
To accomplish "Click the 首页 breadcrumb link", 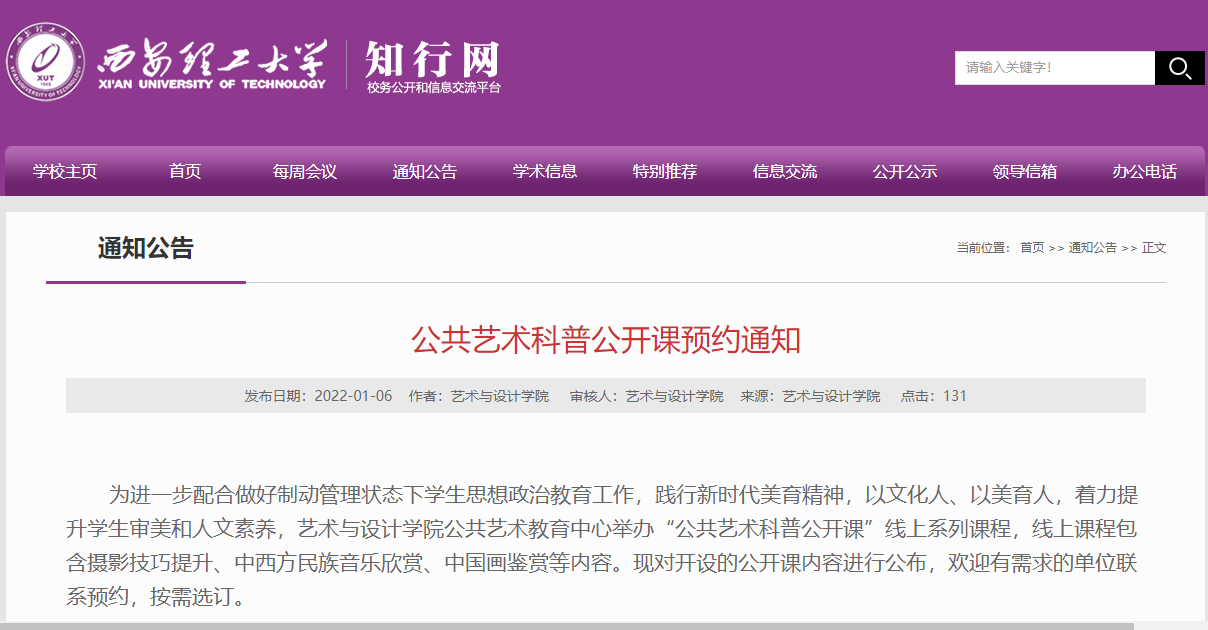I will [x=1032, y=248].
